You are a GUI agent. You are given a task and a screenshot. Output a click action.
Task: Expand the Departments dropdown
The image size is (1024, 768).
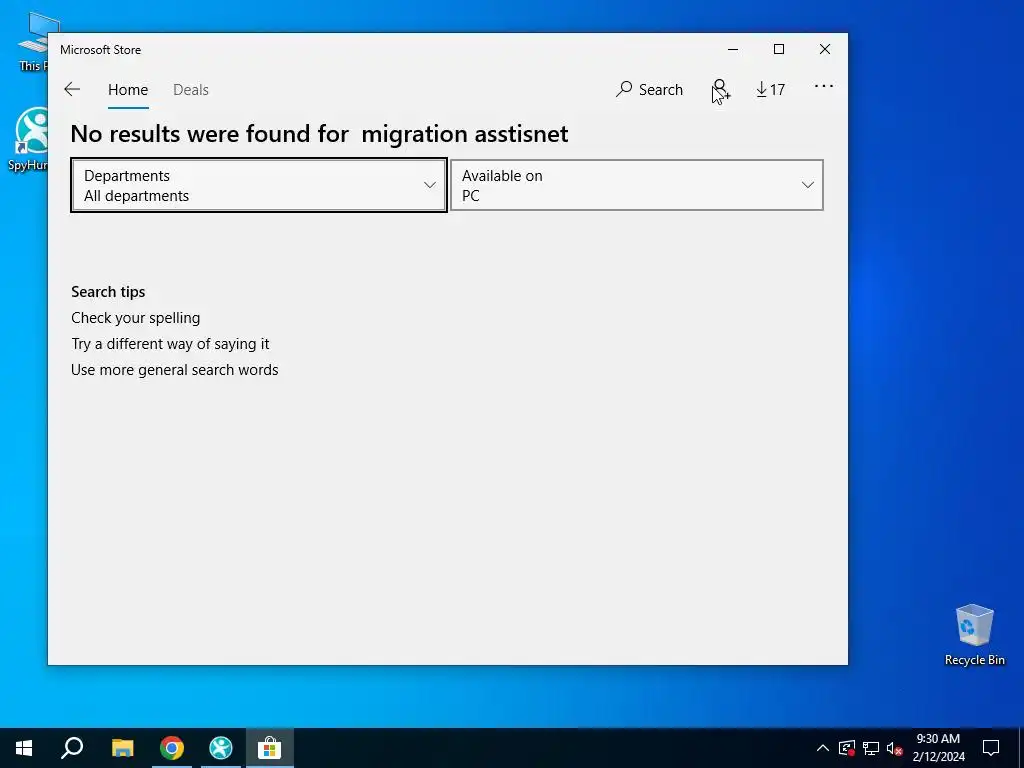259,185
